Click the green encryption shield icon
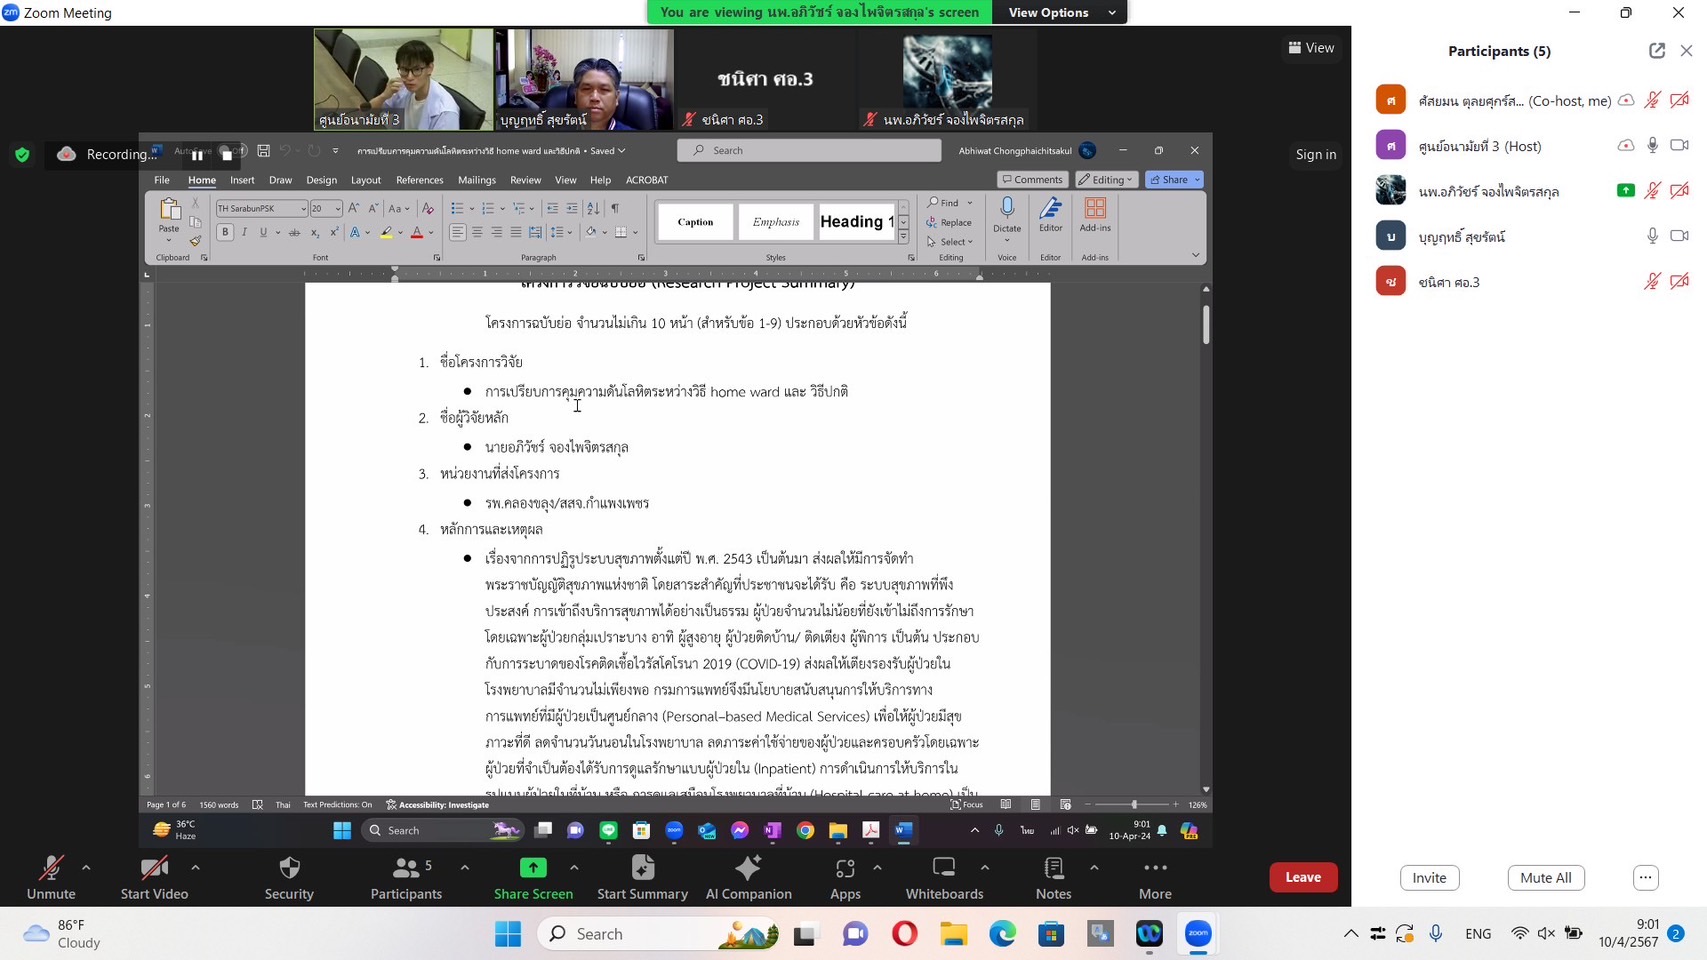This screenshot has height=960, width=1707. tap(22, 154)
